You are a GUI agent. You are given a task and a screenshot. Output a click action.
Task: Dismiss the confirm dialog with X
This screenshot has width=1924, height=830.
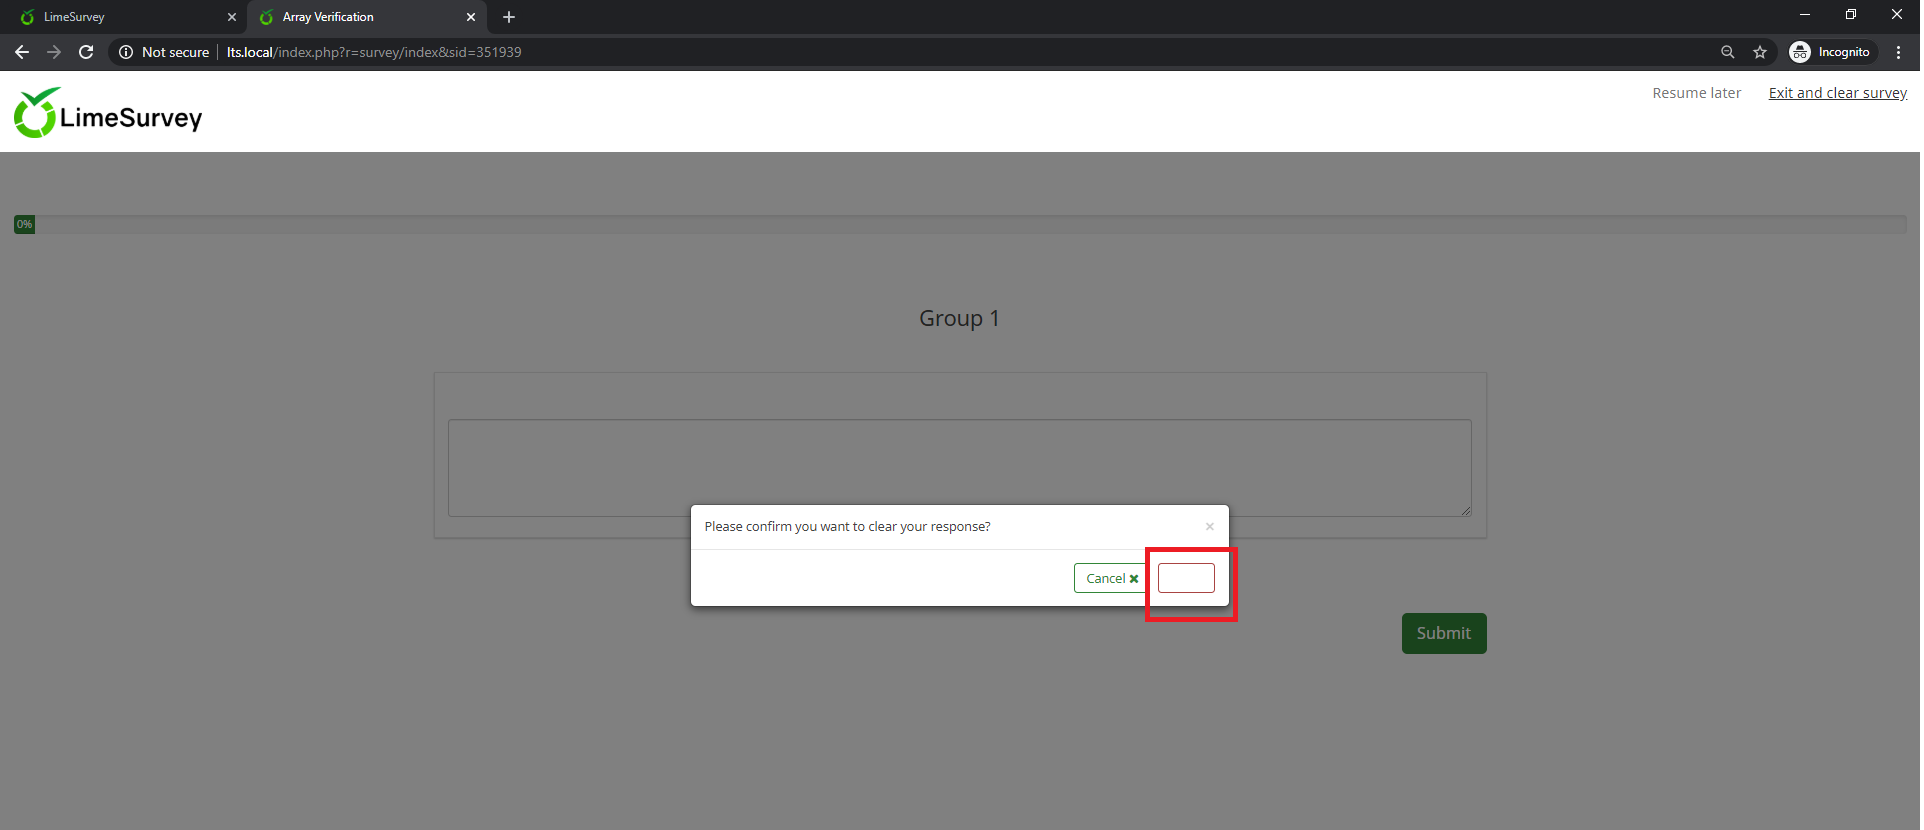[x=1209, y=526]
